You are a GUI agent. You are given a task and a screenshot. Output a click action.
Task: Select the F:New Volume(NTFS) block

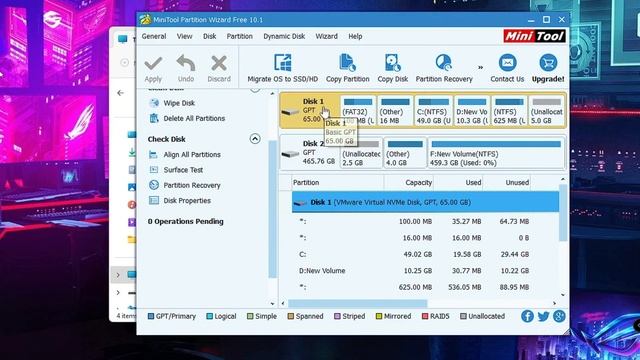point(496,153)
